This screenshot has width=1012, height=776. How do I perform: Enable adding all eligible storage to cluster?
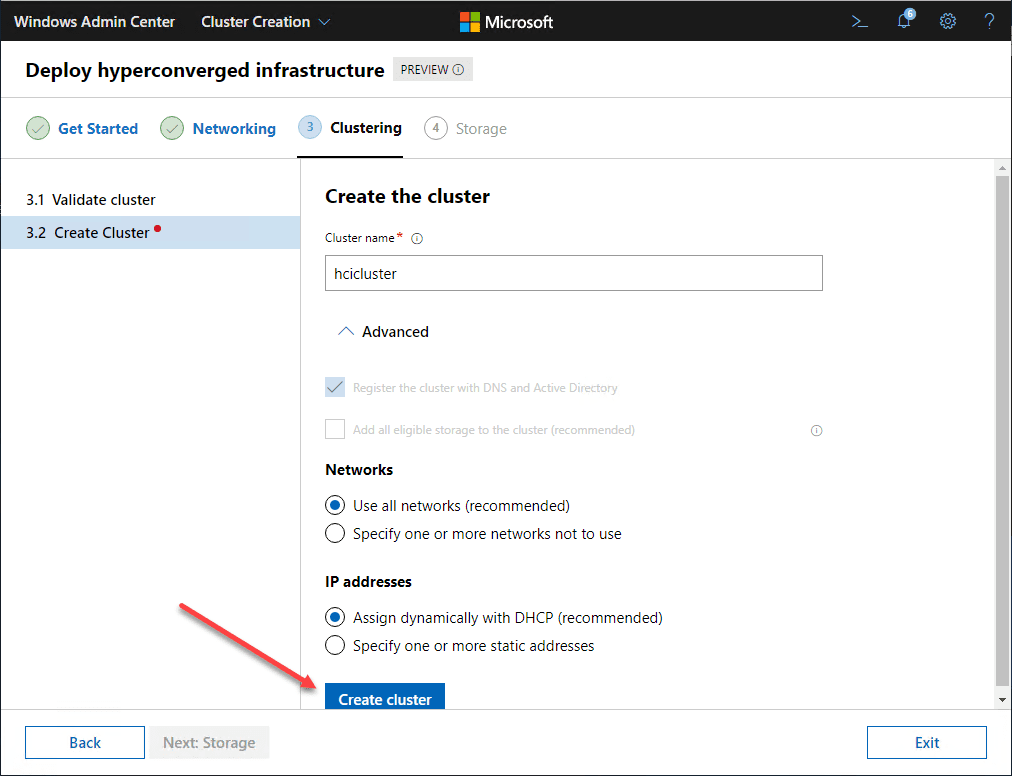click(x=334, y=429)
